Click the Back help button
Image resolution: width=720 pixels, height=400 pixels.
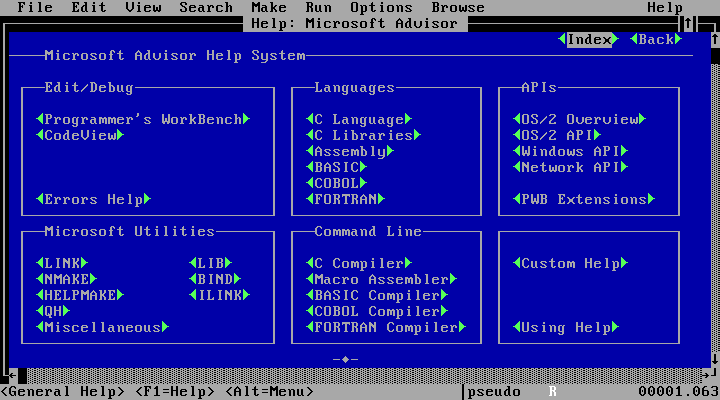(656, 39)
